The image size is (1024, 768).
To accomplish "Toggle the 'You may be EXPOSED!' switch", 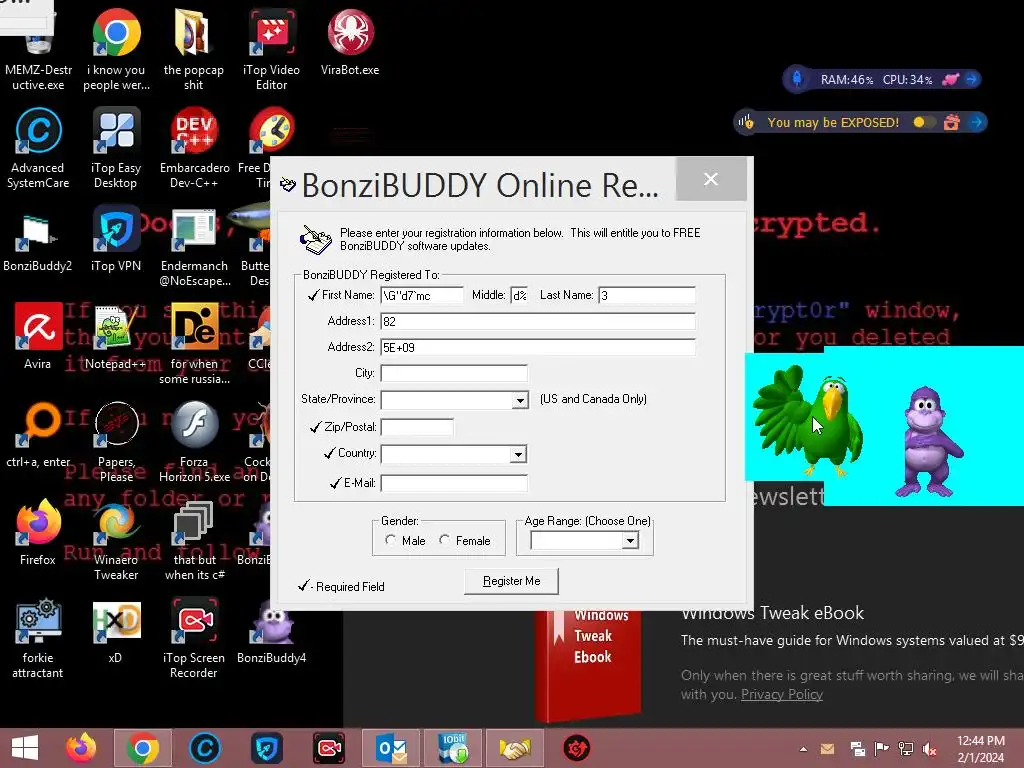I will pyautogui.click(x=923, y=122).
